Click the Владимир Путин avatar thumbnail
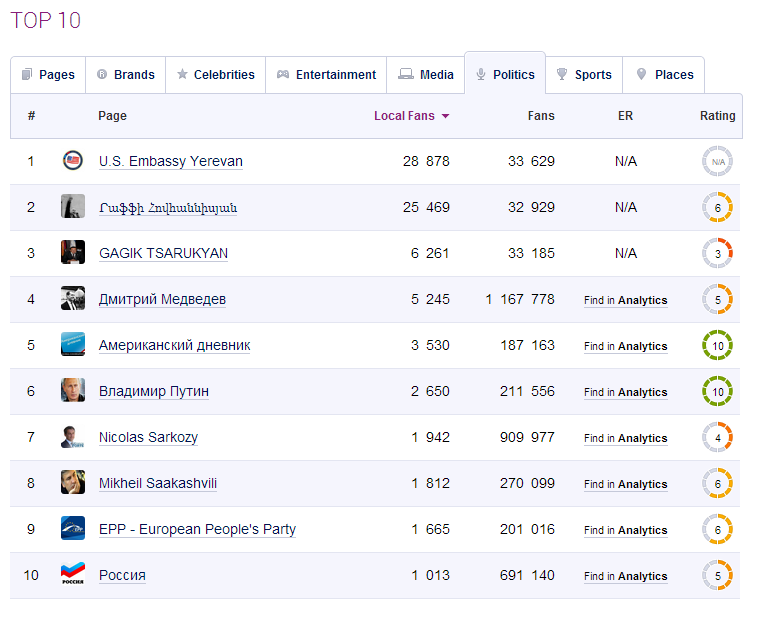 pos(73,390)
